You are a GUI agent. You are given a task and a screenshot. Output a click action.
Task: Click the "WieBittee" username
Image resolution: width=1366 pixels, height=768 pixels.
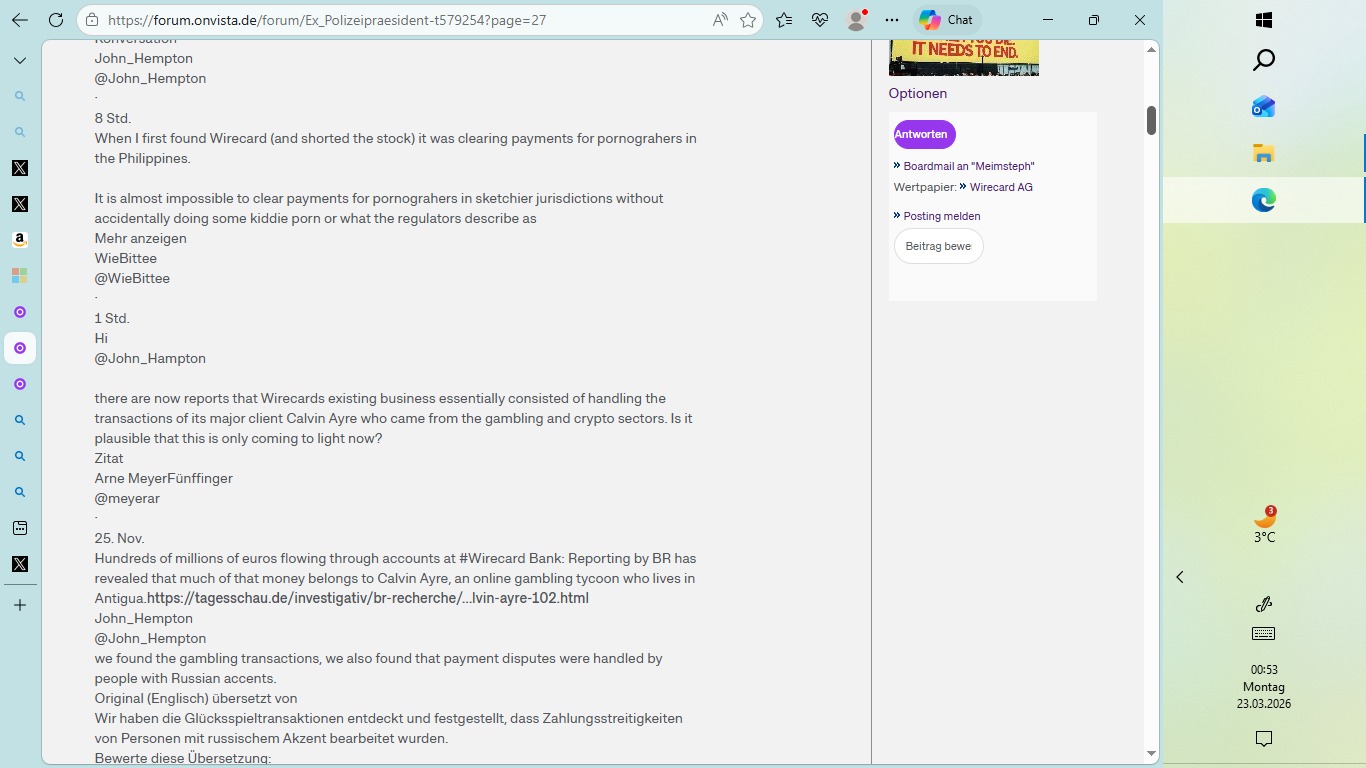(x=126, y=258)
